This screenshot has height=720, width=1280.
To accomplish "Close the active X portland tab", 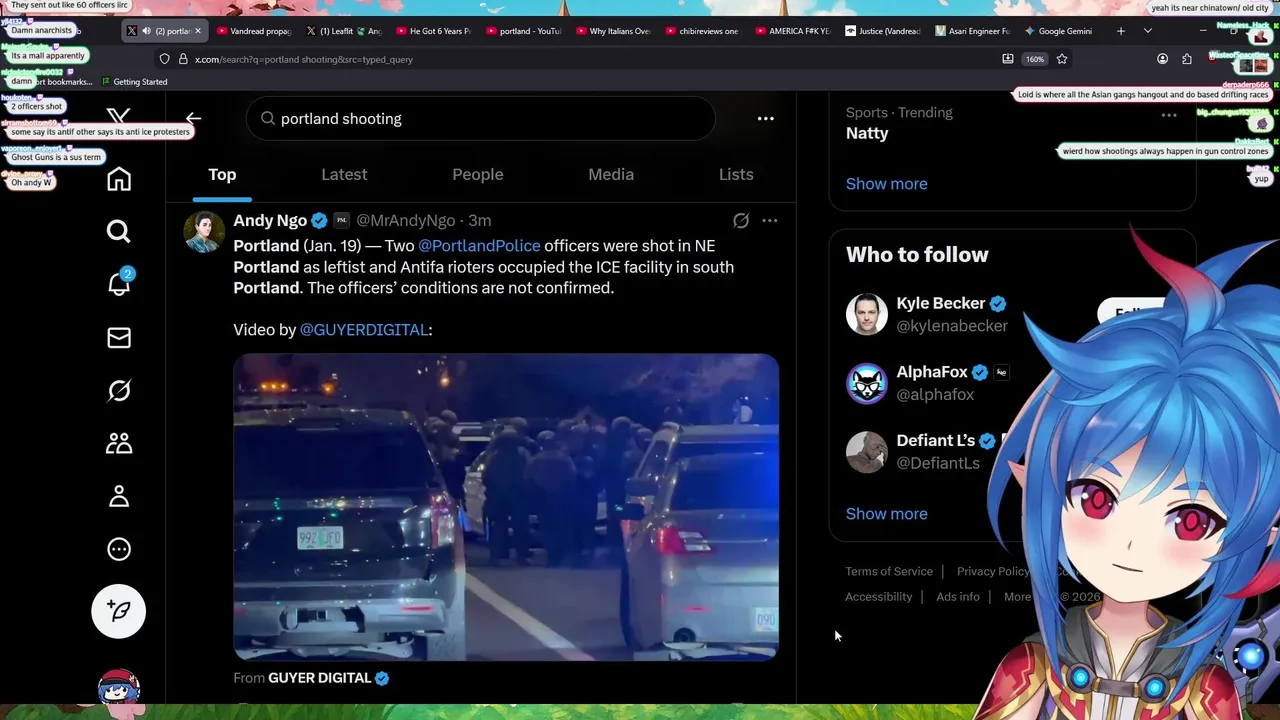I will (x=198, y=31).
